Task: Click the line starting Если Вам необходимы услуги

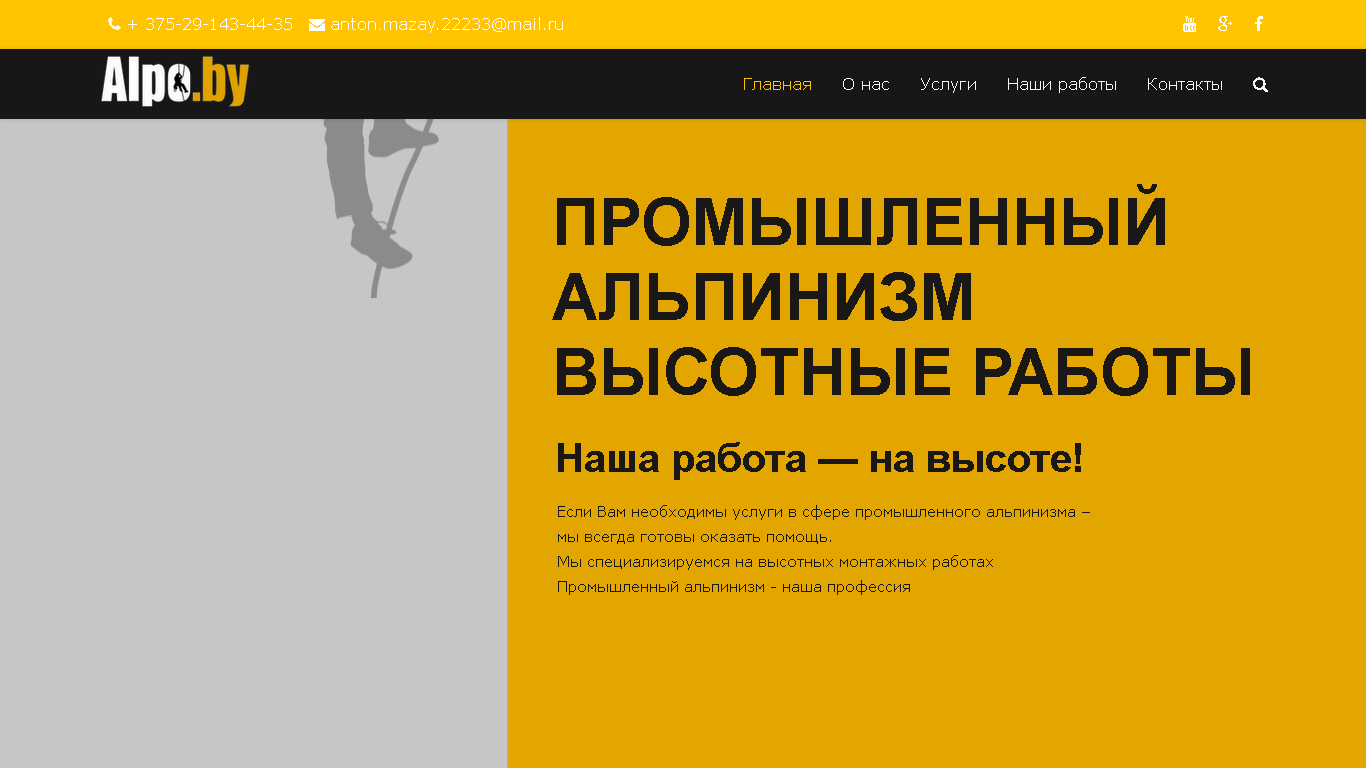Action: (823, 512)
